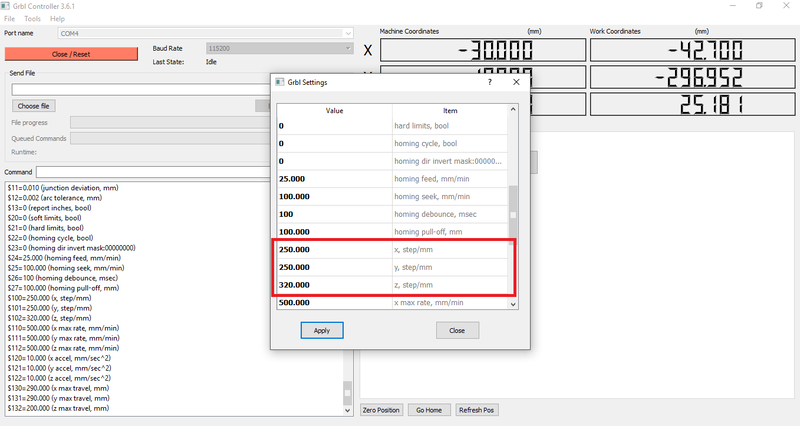Click the Grbl Controller app icon in title bar

pos(5,6)
